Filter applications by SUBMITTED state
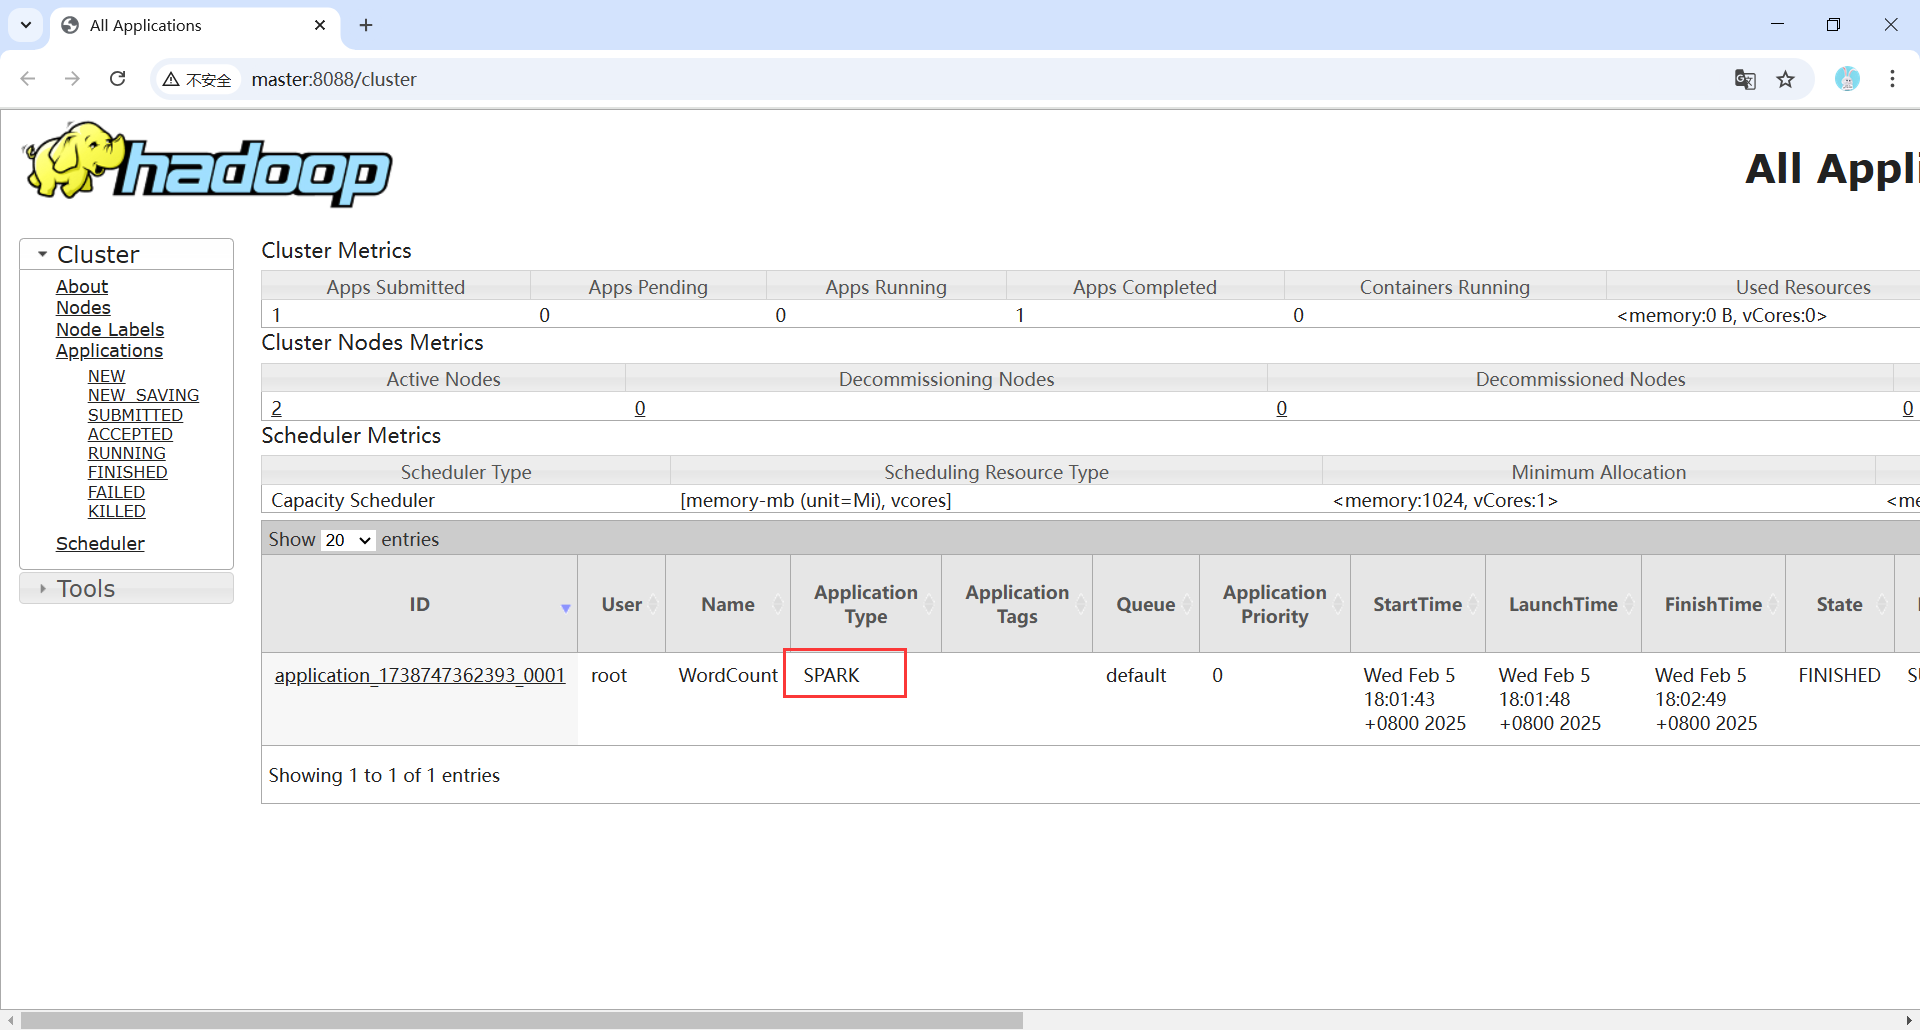 [135, 415]
